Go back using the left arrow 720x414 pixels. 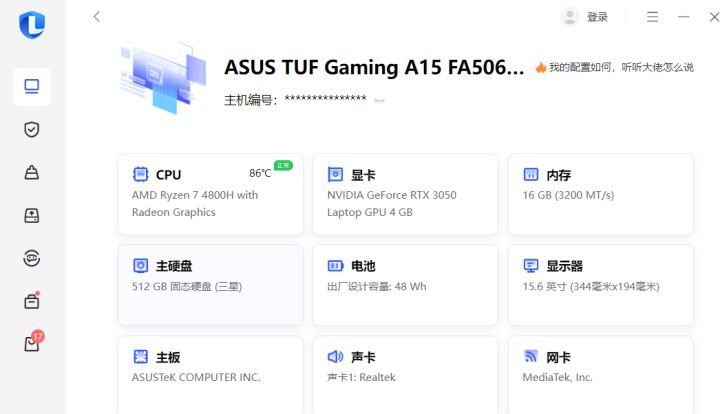pyautogui.click(x=96, y=17)
